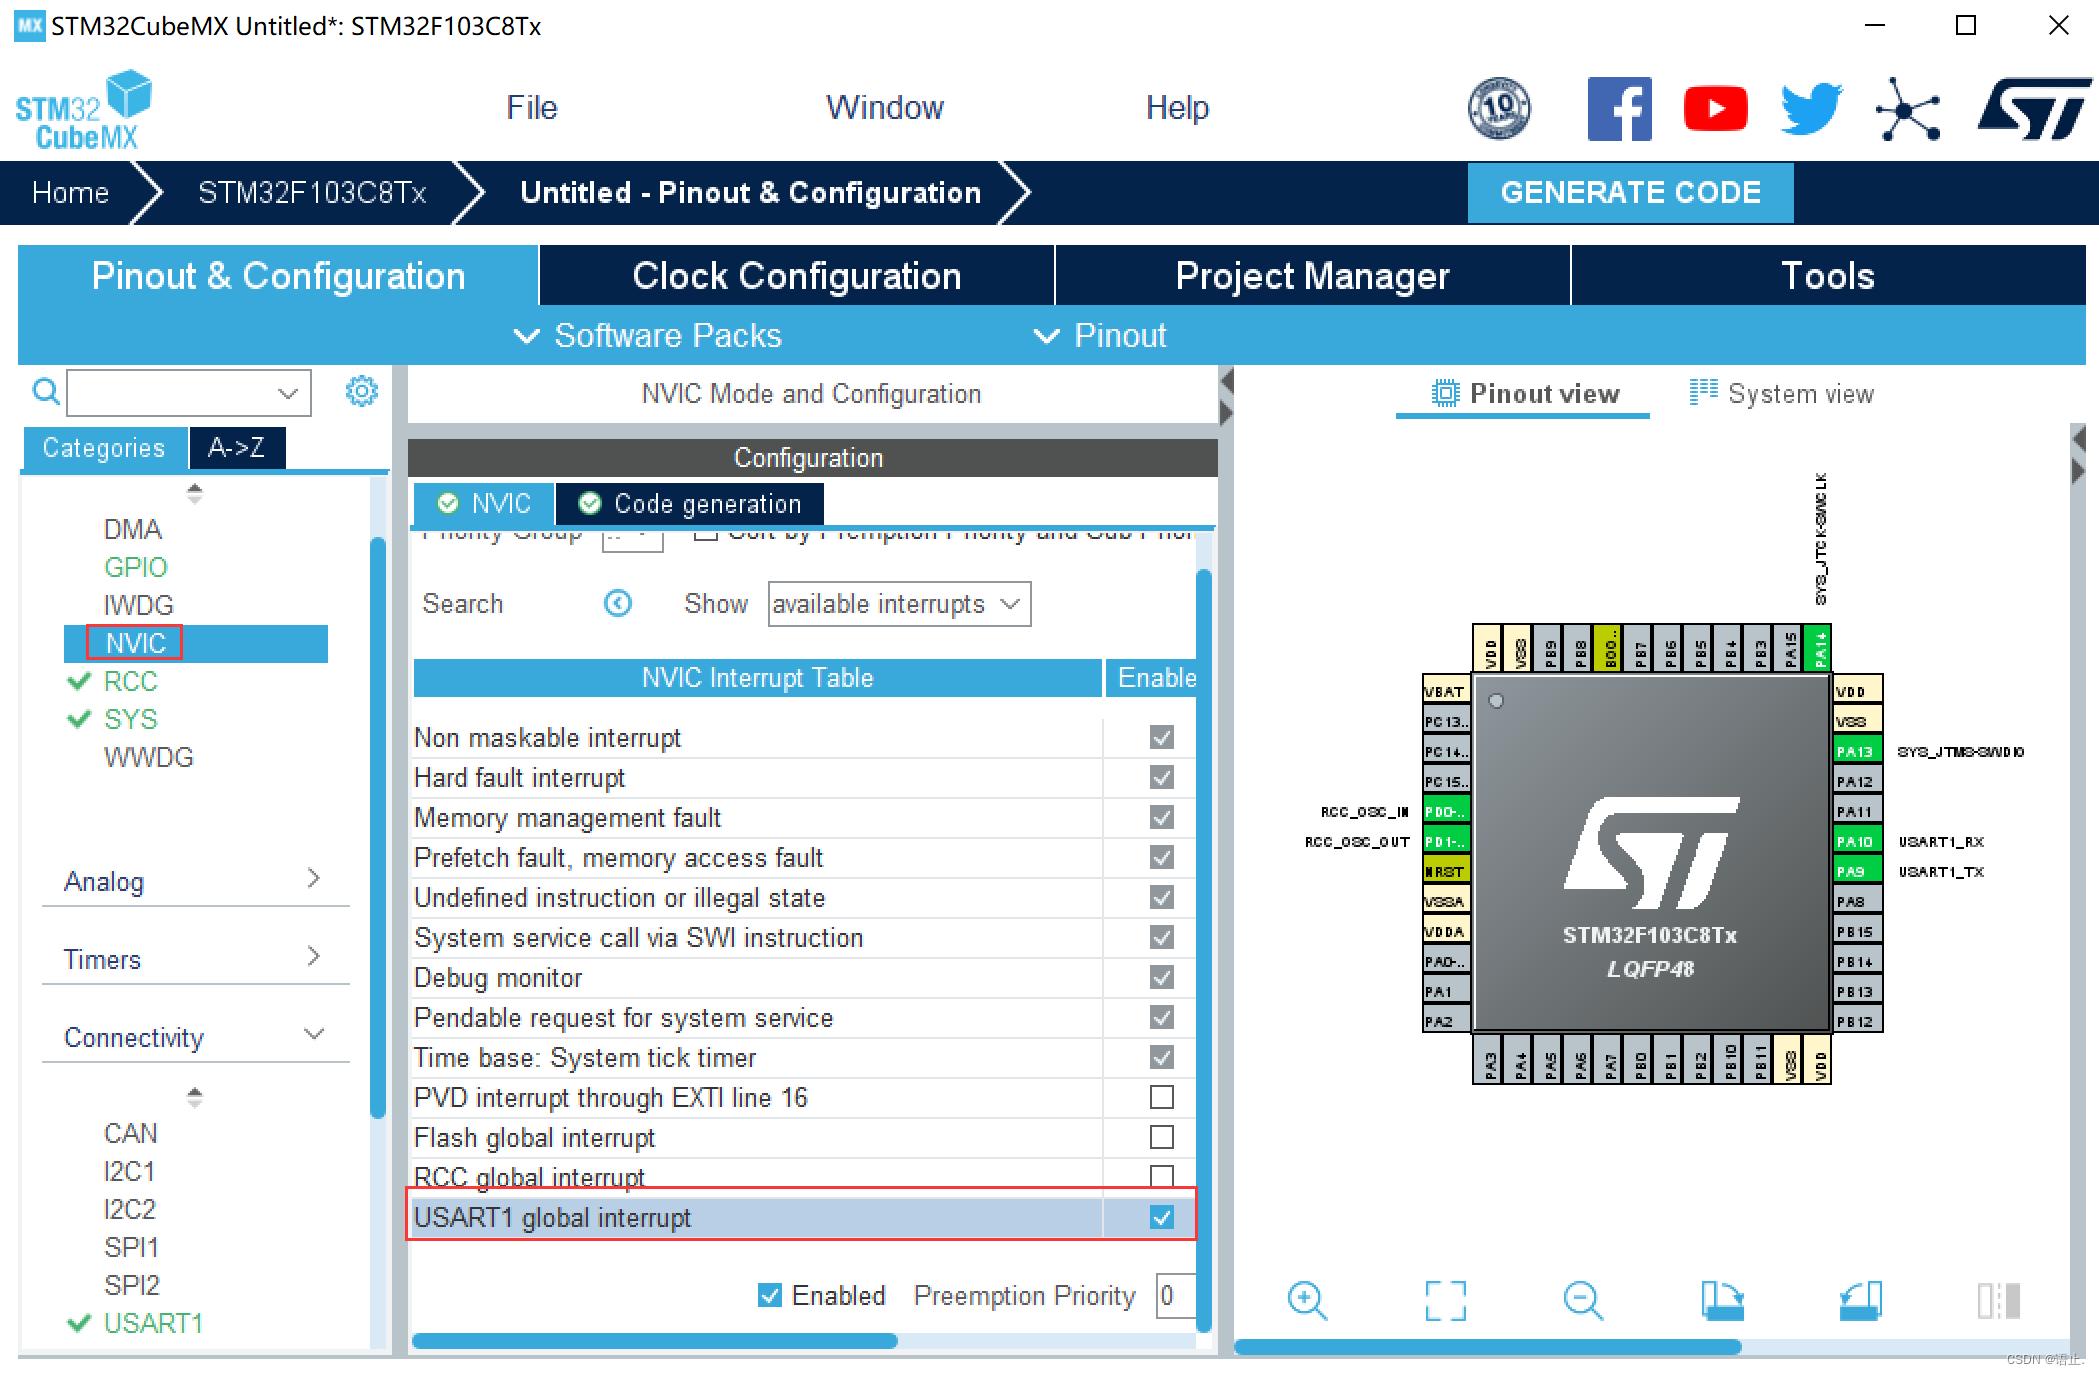
Task: Click the Twitter bird icon
Action: (x=1811, y=108)
